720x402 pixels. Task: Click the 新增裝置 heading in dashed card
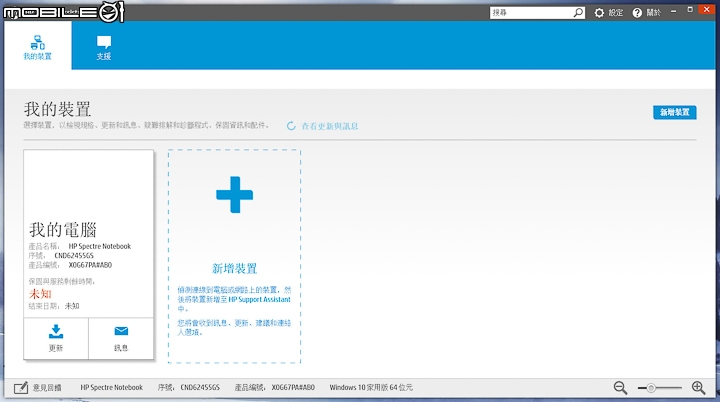point(235,268)
